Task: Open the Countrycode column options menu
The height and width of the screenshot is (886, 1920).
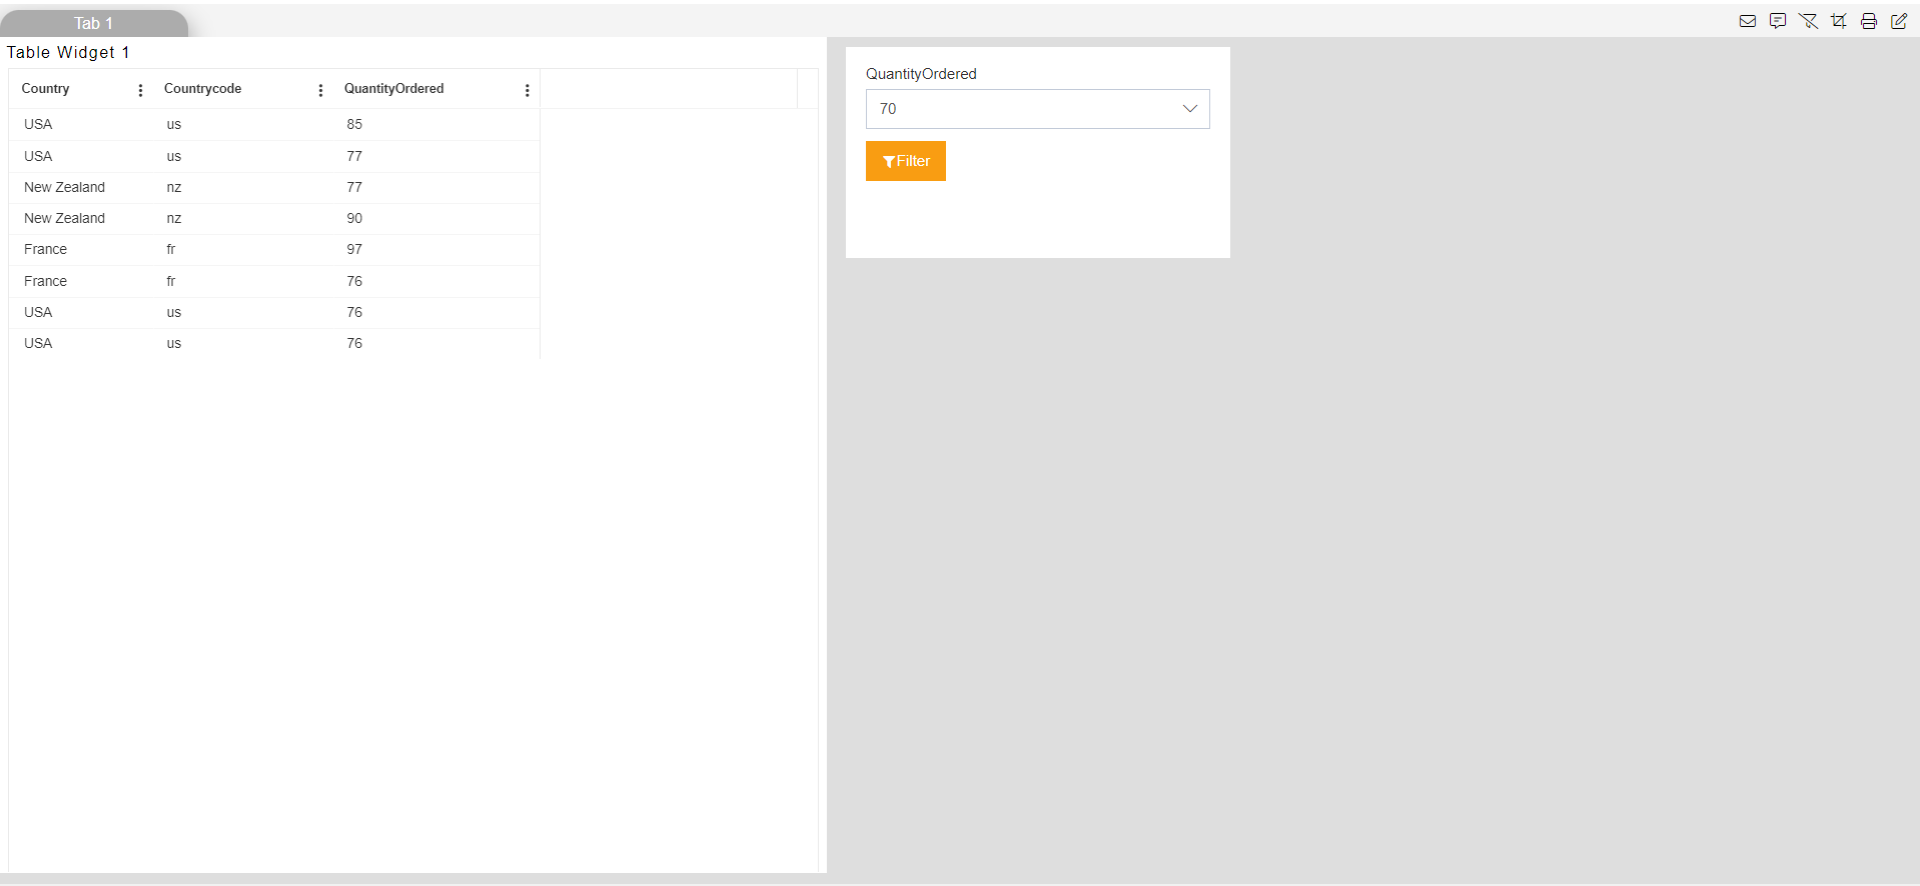Action: (x=320, y=90)
